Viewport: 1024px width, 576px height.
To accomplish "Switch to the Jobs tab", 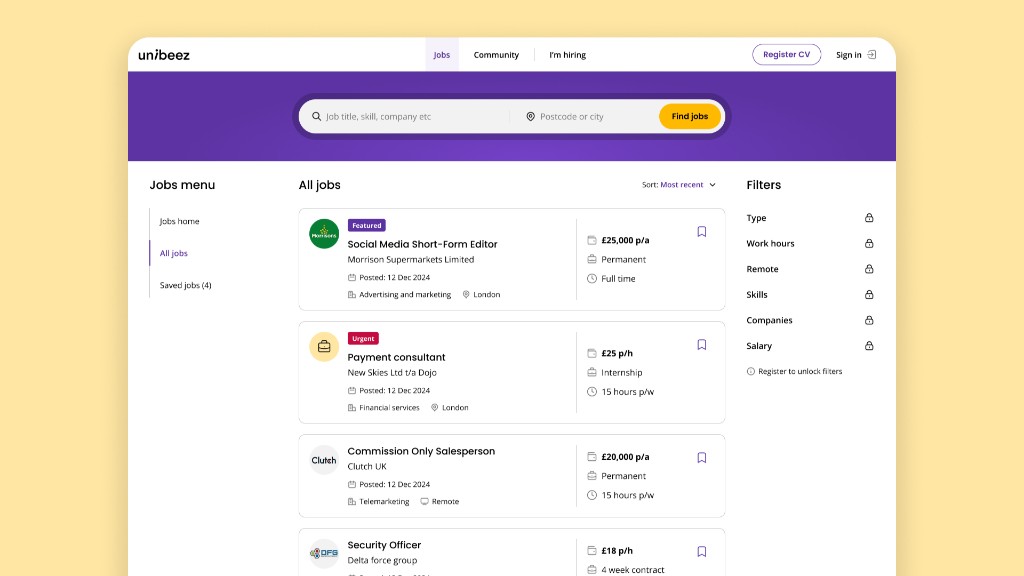I will tap(441, 55).
